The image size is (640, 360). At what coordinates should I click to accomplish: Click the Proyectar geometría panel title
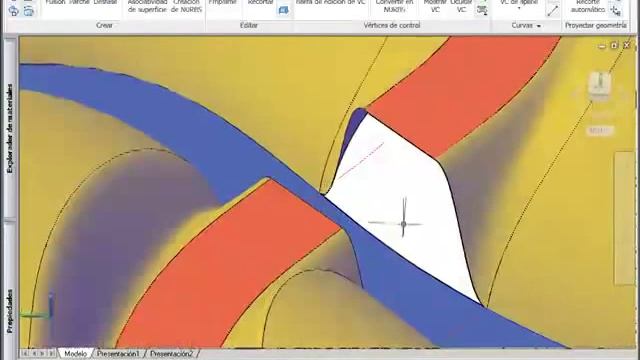596,25
